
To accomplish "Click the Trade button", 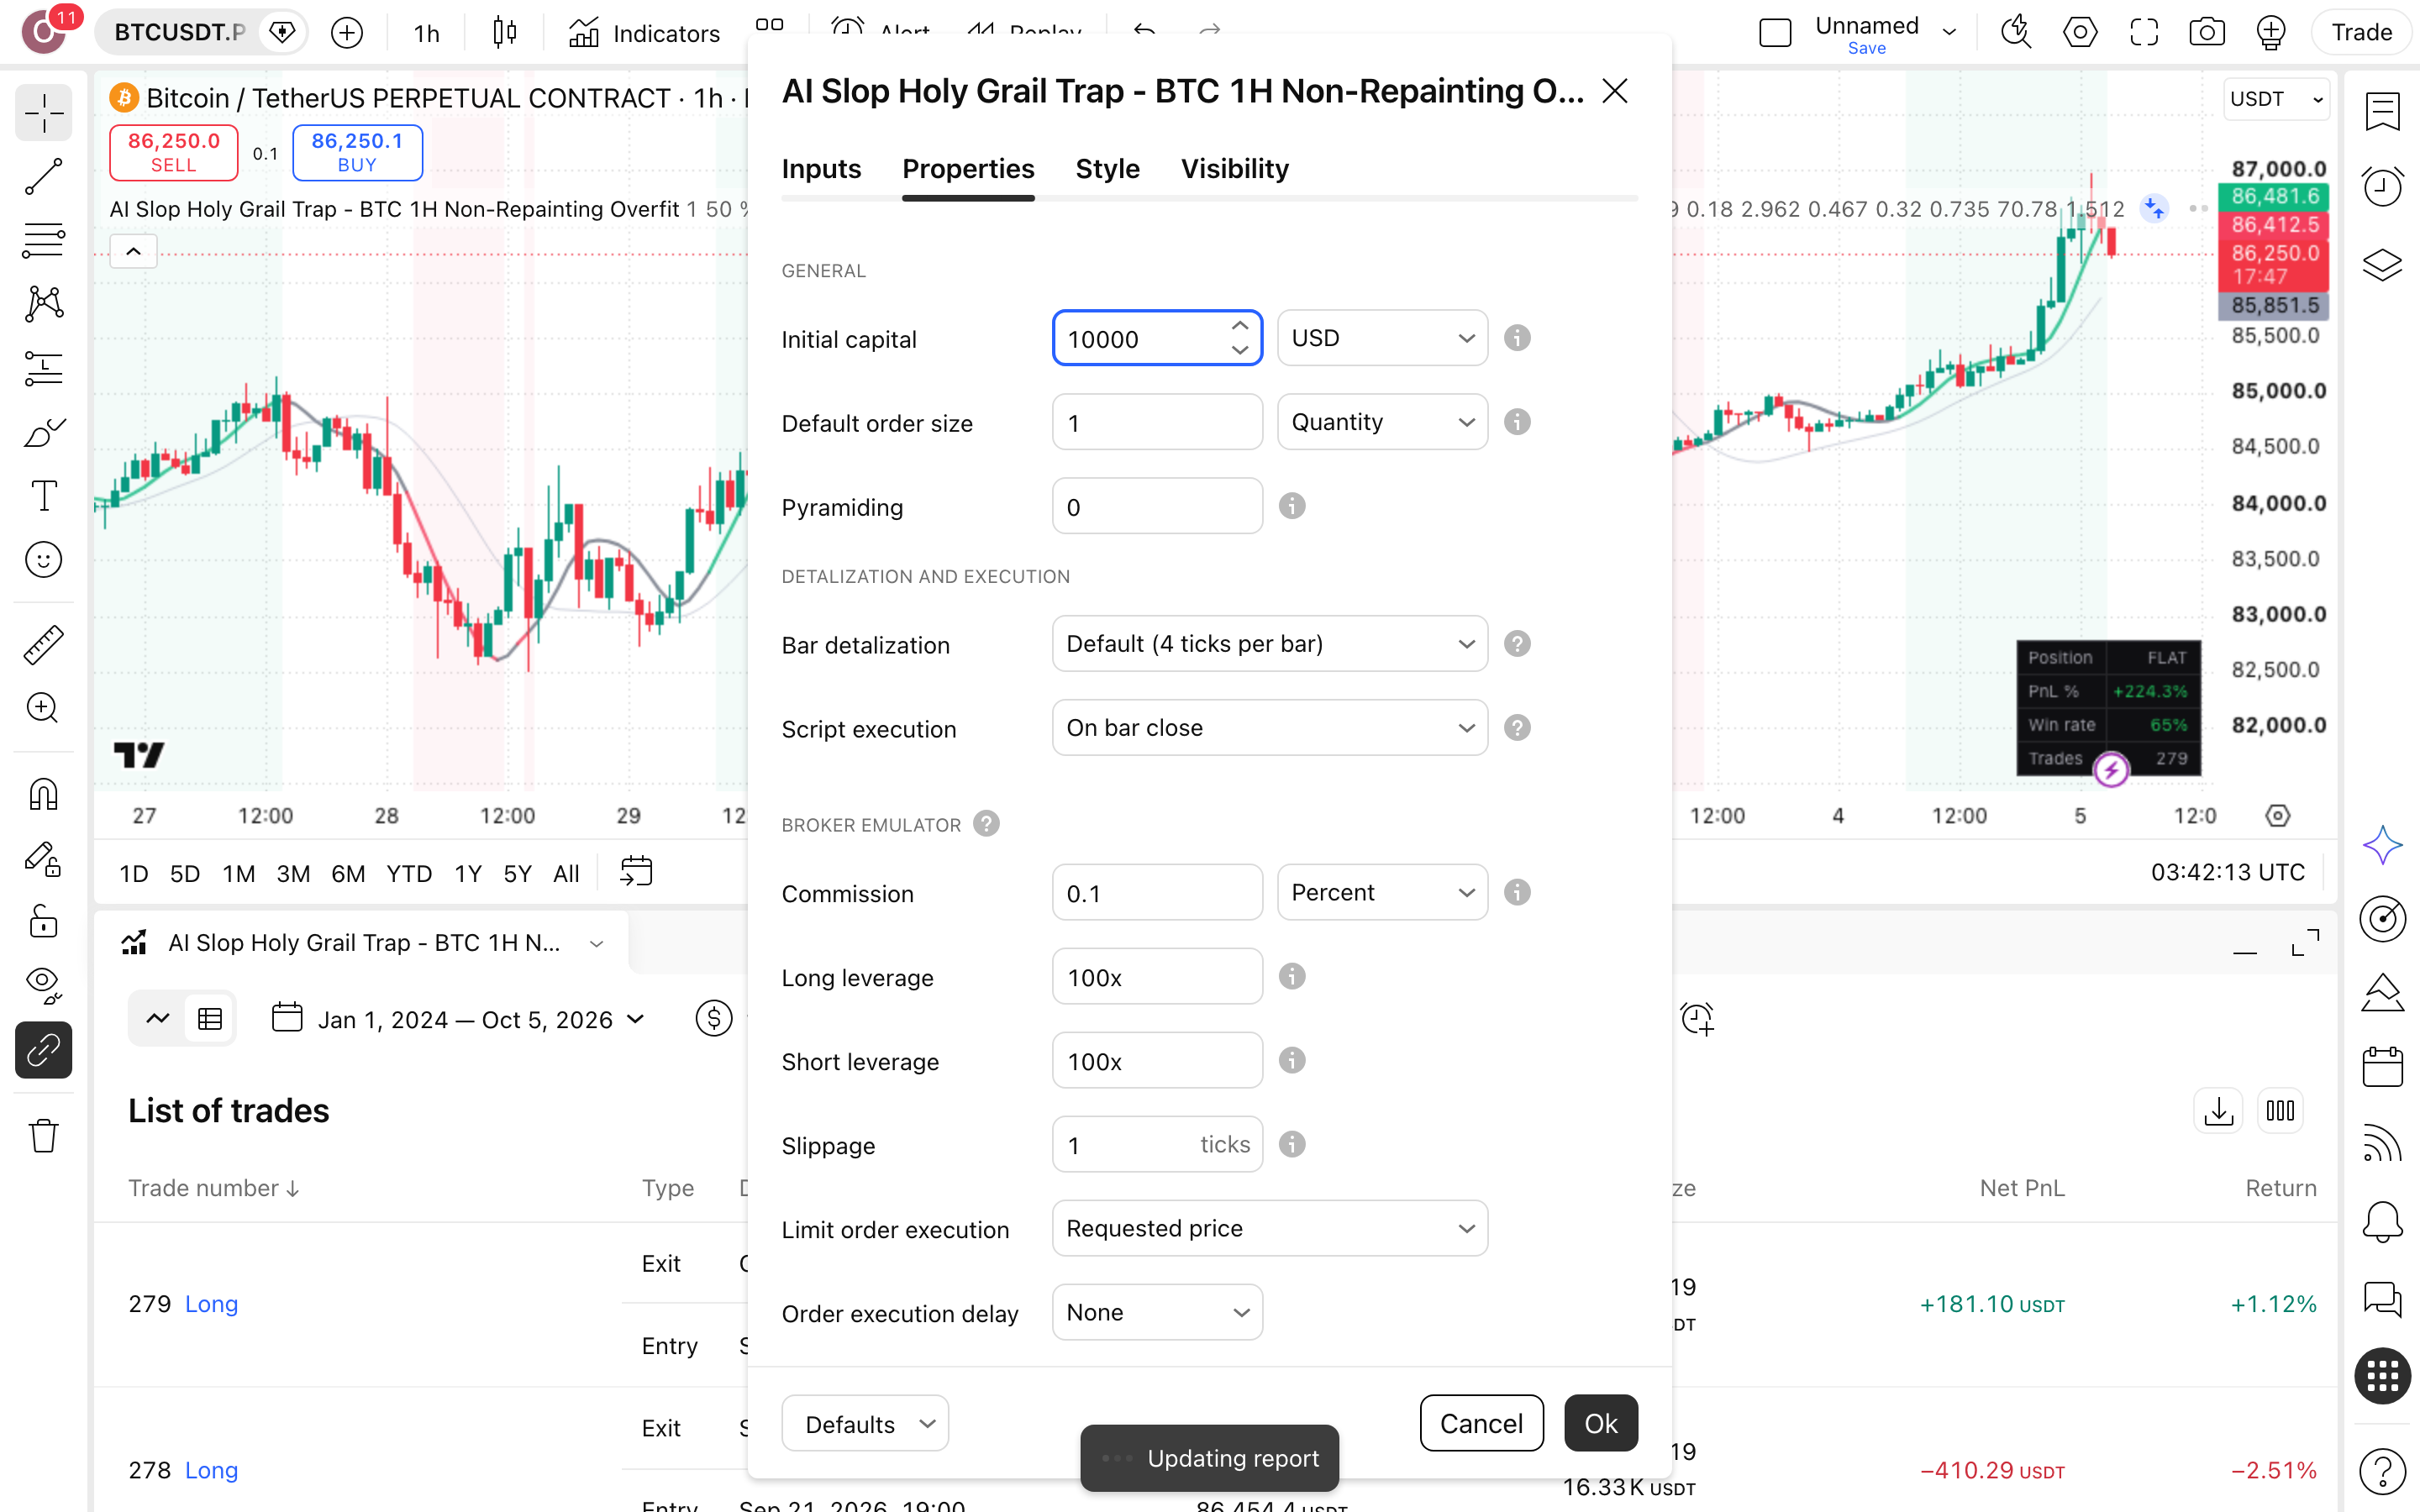I will (x=2361, y=32).
